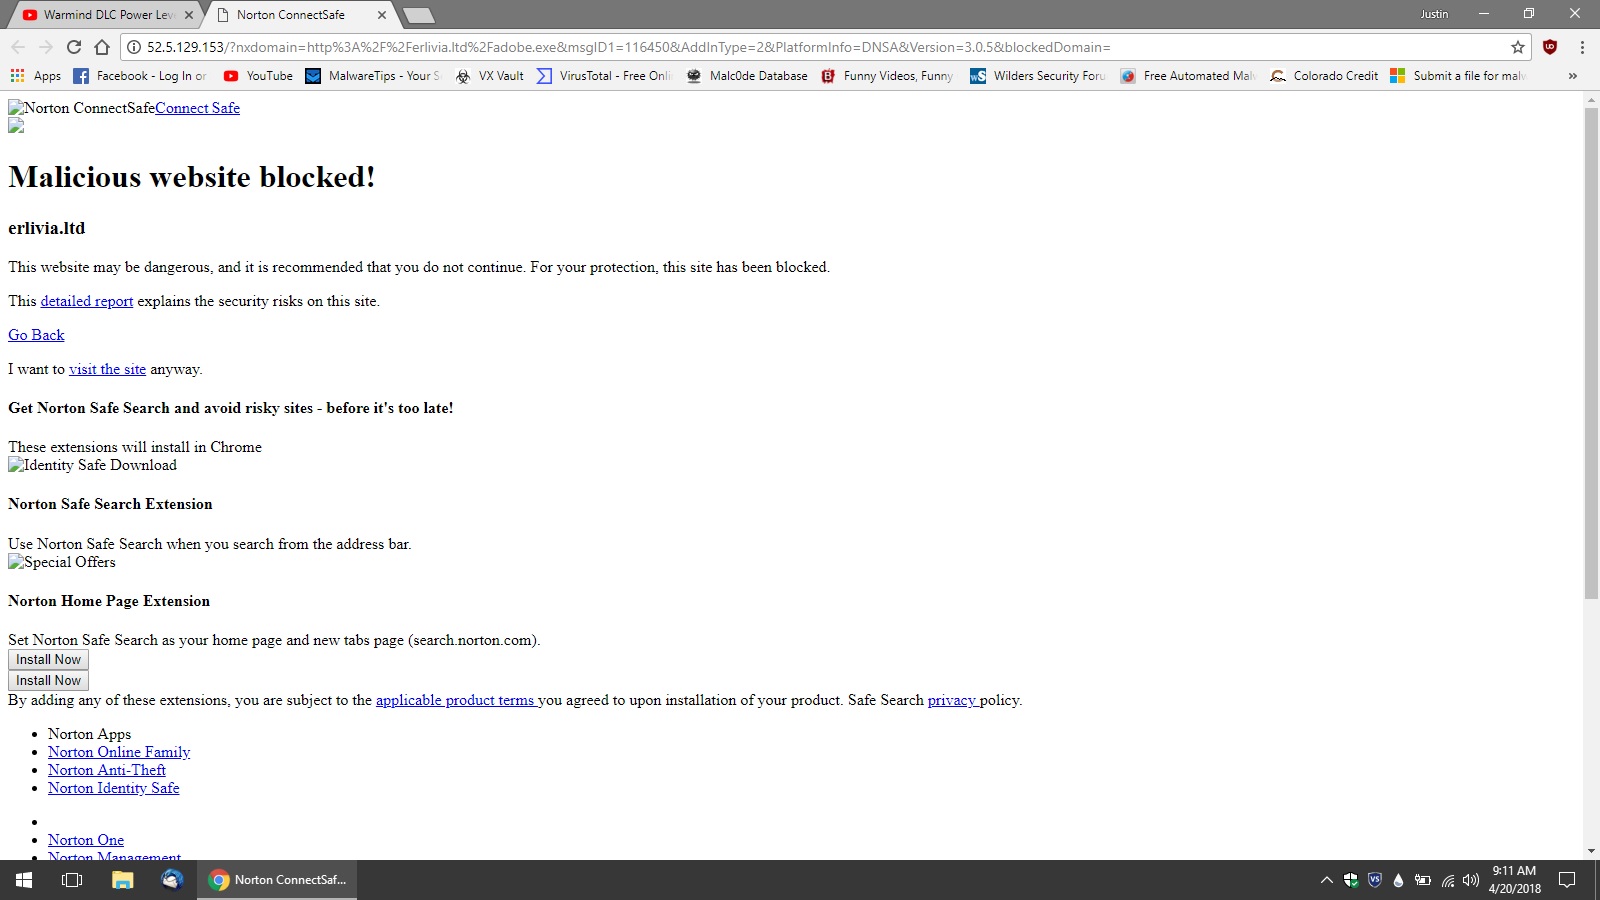This screenshot has height=900, width=1600.
Task: Close the Warmind DLC YouTube tab
Action: click(x=189, y=15)
